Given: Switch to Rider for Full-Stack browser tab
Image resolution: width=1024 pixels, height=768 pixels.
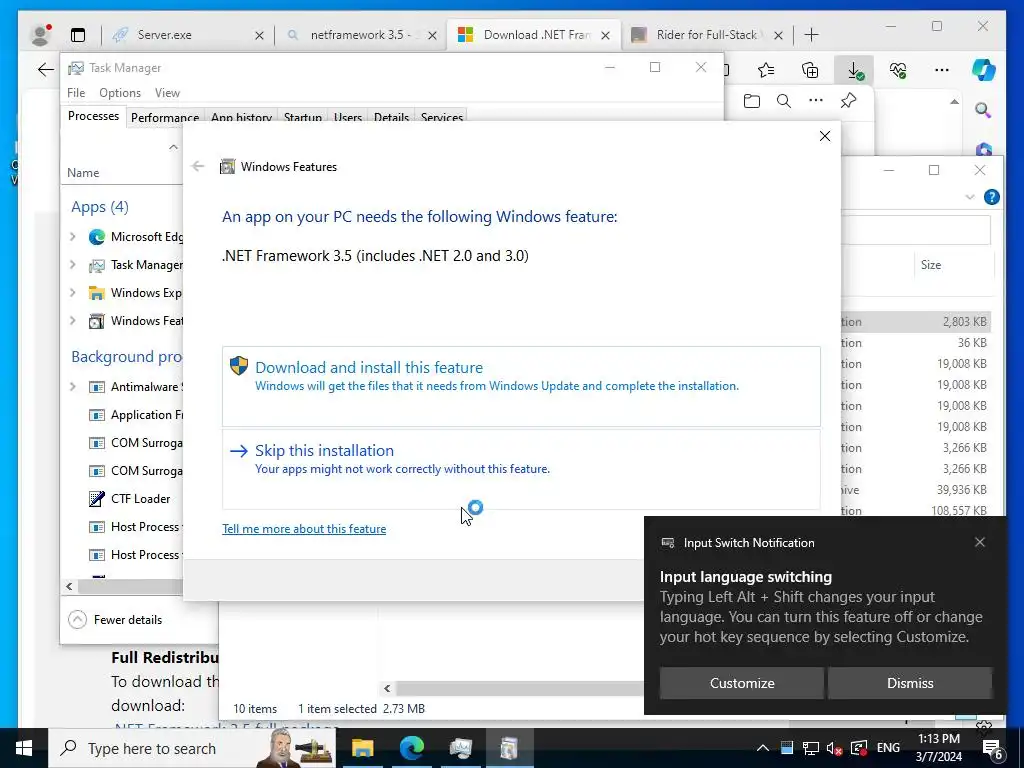Looking at the screenshot, I should [x=707, y=35].
